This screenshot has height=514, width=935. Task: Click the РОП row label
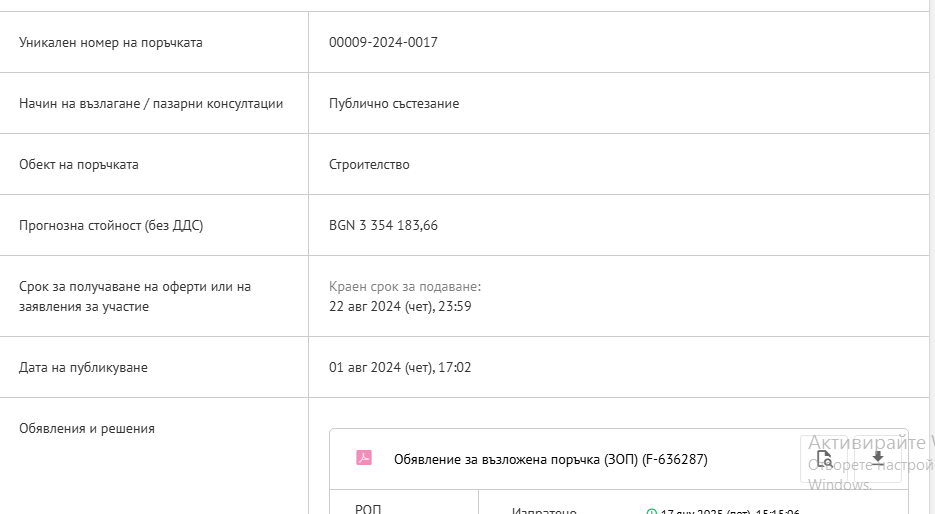(368, 509)
